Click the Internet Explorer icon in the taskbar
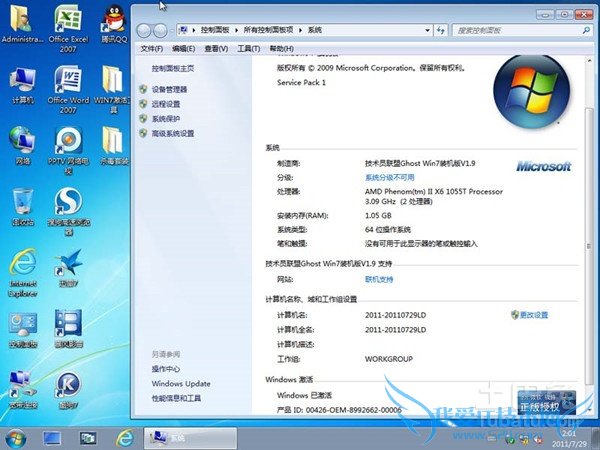This screenshot has width=600, height=450. 124,437
